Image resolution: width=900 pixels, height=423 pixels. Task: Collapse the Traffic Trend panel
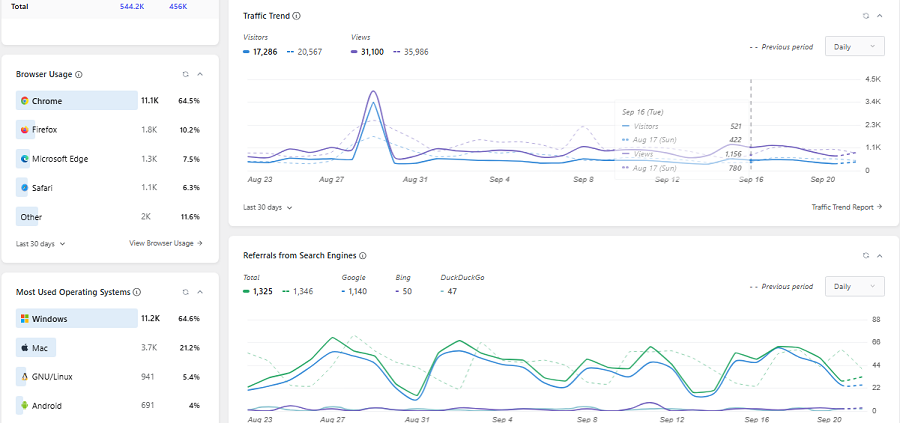click(879, 16)
